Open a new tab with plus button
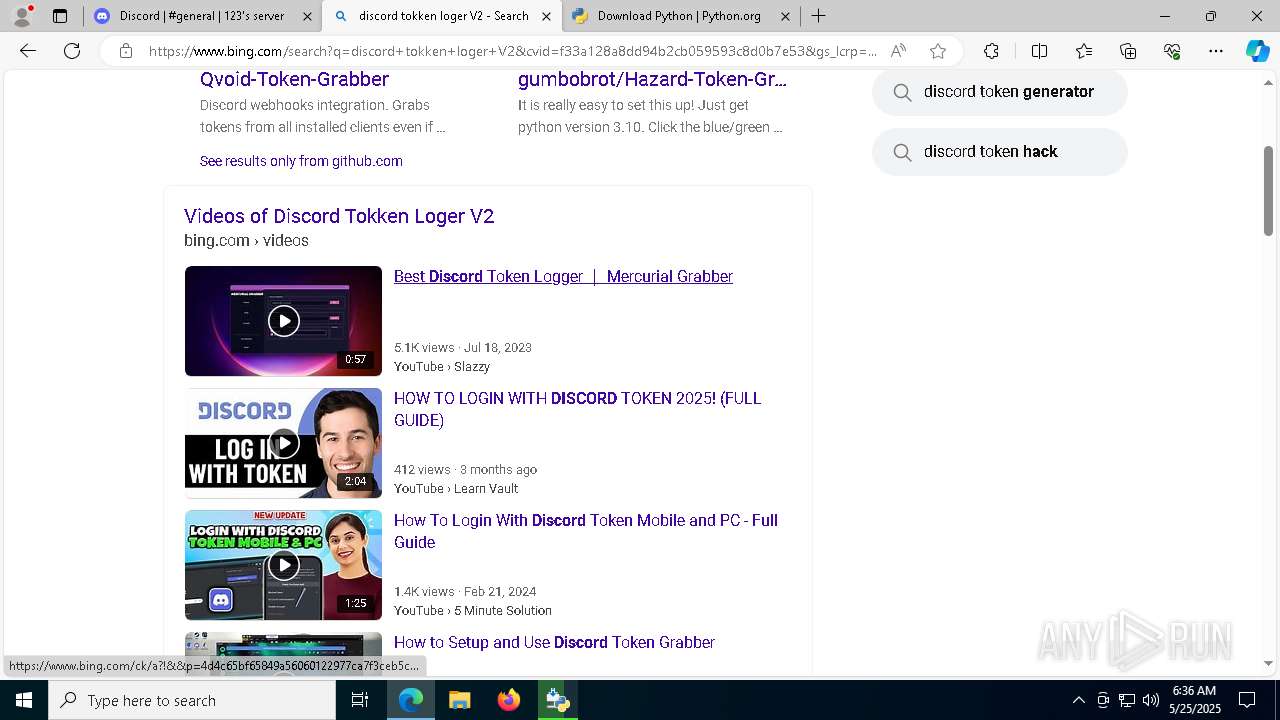This screenshot has height=720, width=1280. click(818, 16)
